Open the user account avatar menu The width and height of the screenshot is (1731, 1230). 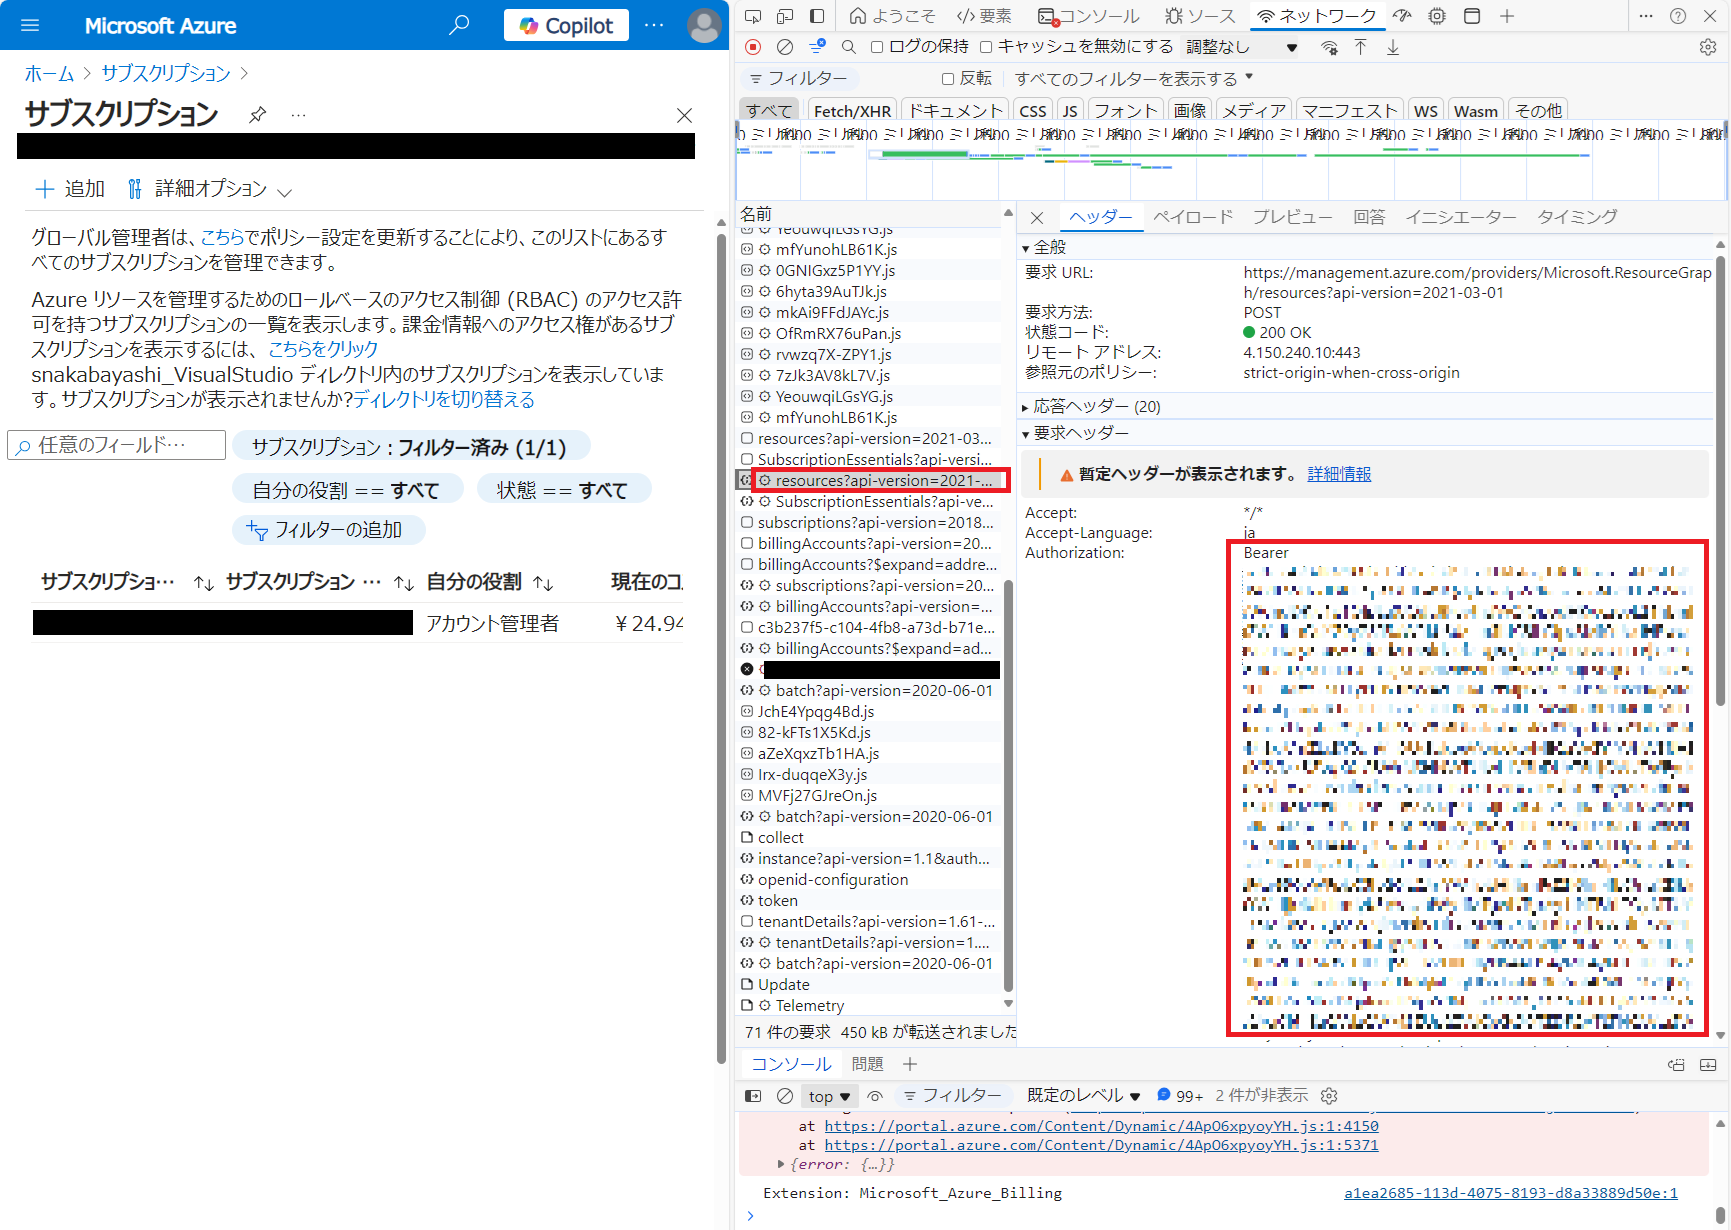coord(704,25)
